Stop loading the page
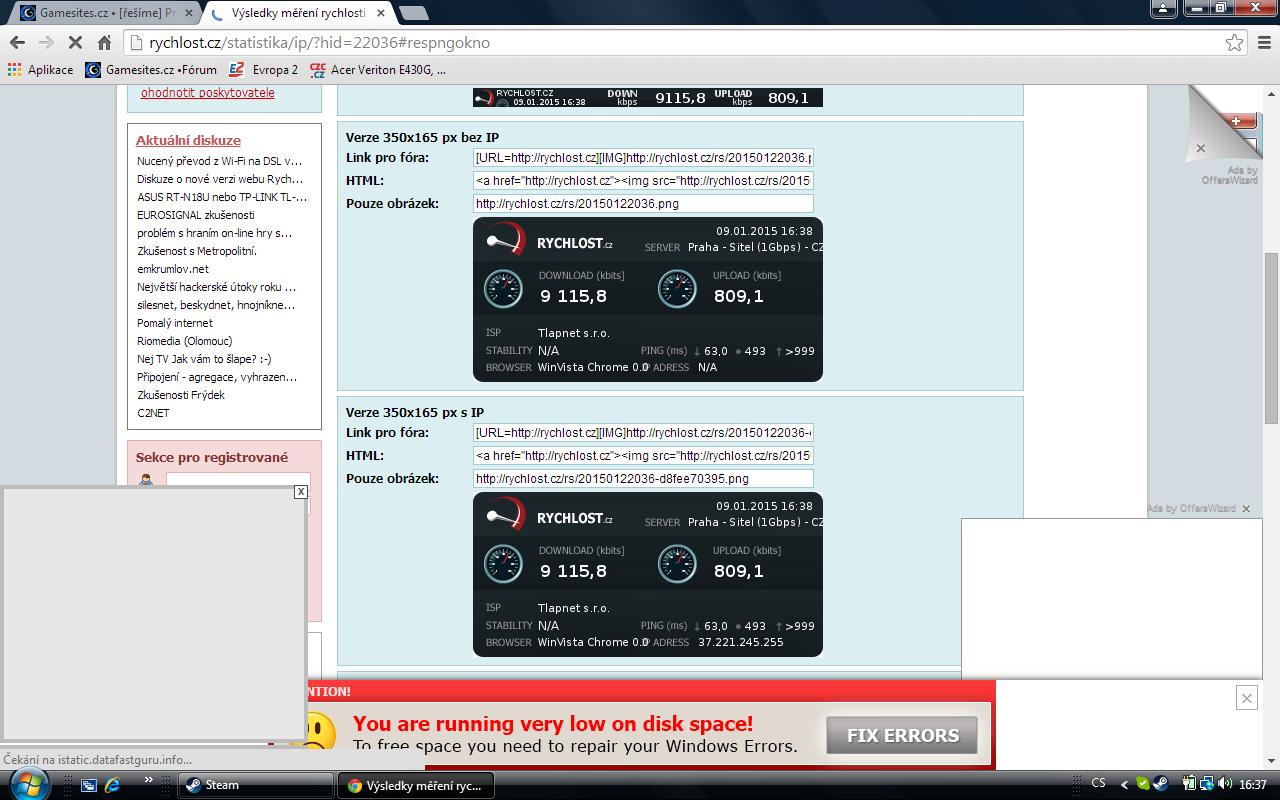 75,43
